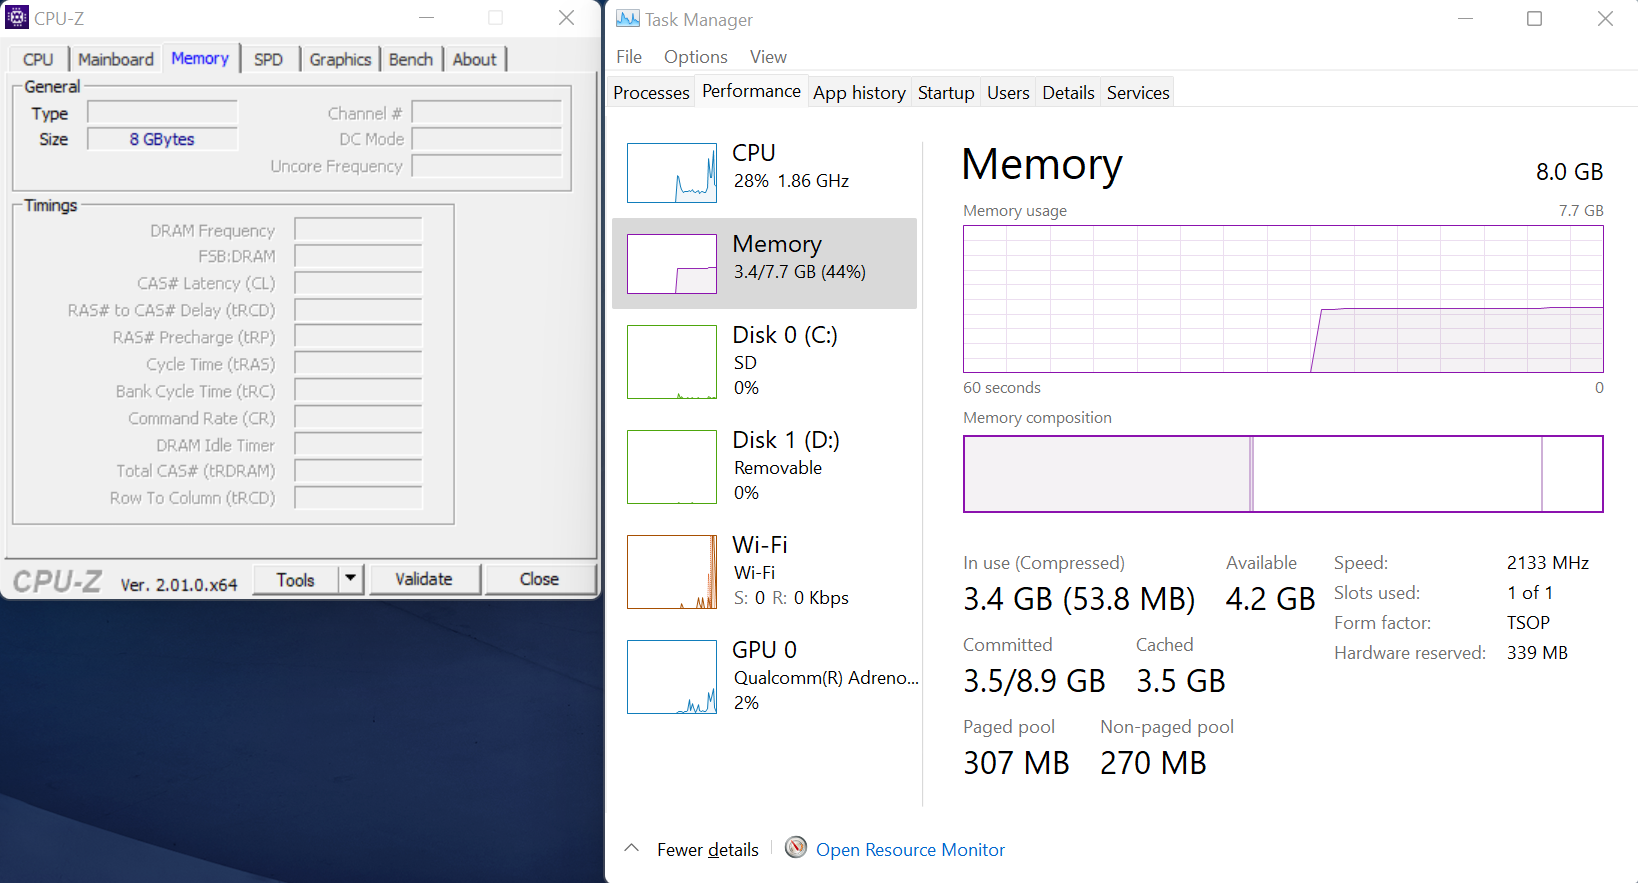Screen dimensions: 1638x883
Task: Click the Close button in CPU-Z
Action: pyautogui.click(x=539, y=579)
